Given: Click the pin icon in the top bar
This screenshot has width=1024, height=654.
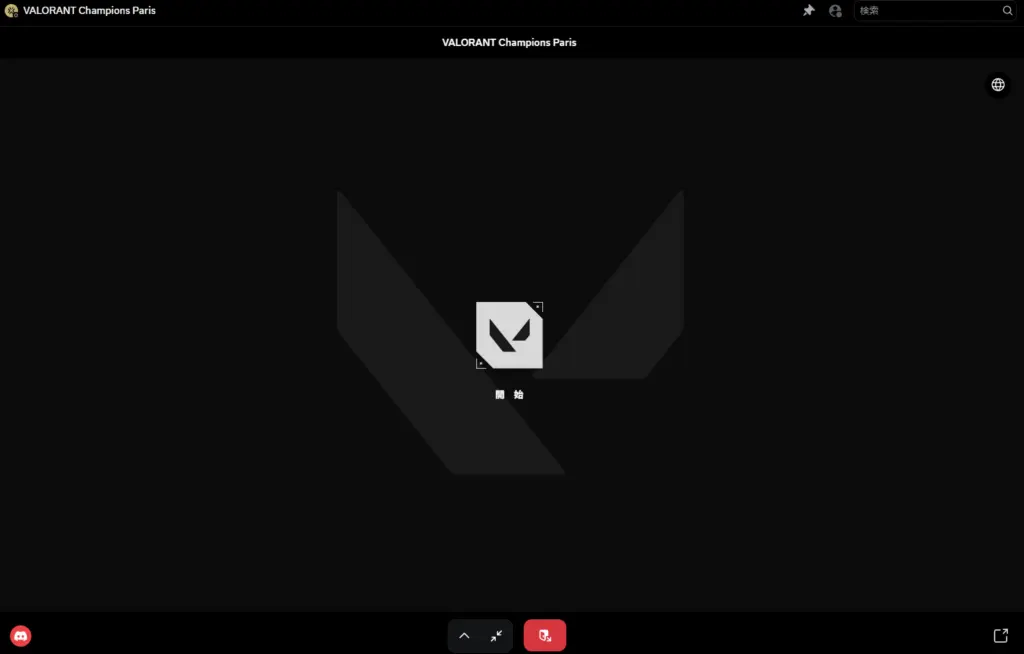Looking at the screenshot, I should pos(809,11).
